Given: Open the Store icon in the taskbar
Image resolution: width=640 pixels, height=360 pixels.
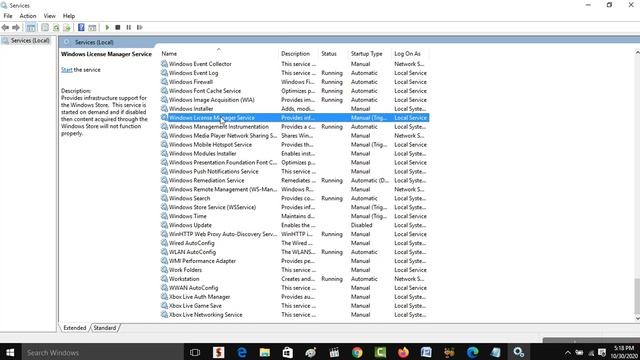Looking at the screenshot, I should [288, 352].
